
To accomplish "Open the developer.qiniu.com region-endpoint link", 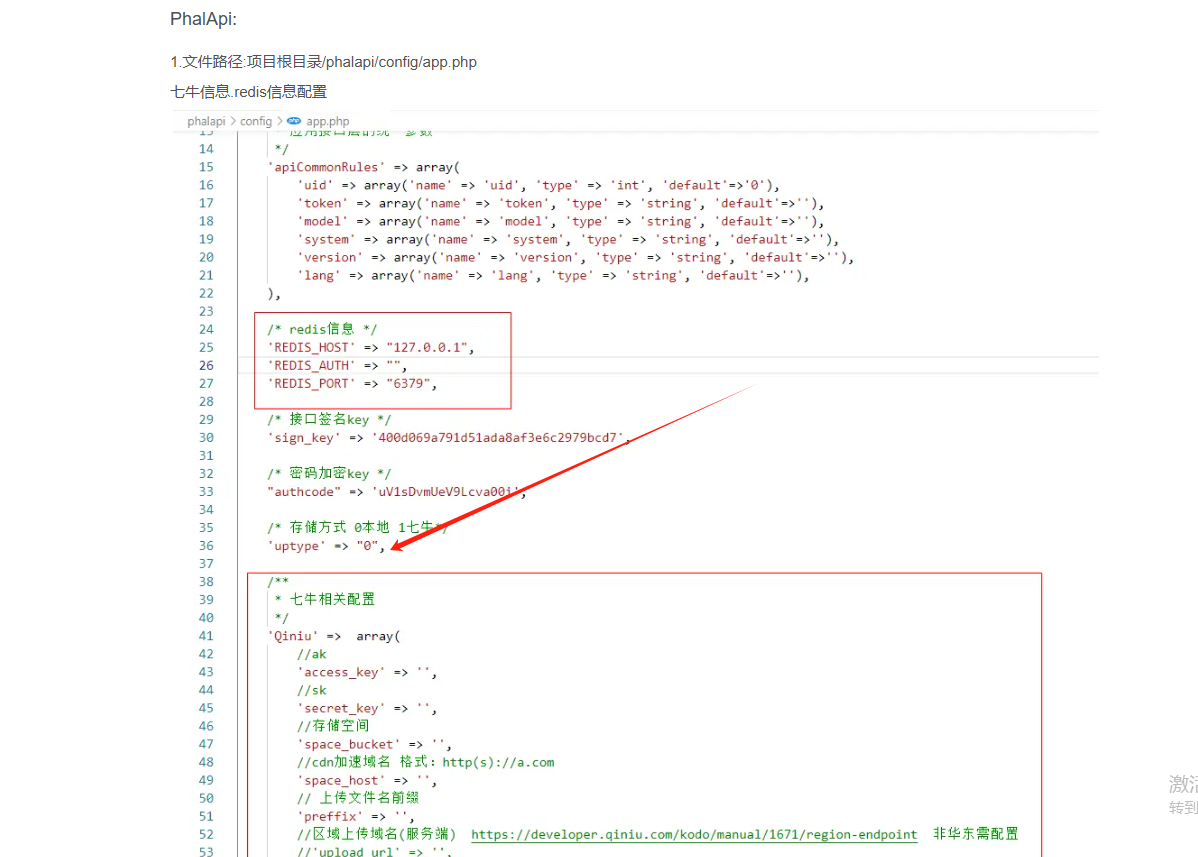I will (x=694, y=834).
